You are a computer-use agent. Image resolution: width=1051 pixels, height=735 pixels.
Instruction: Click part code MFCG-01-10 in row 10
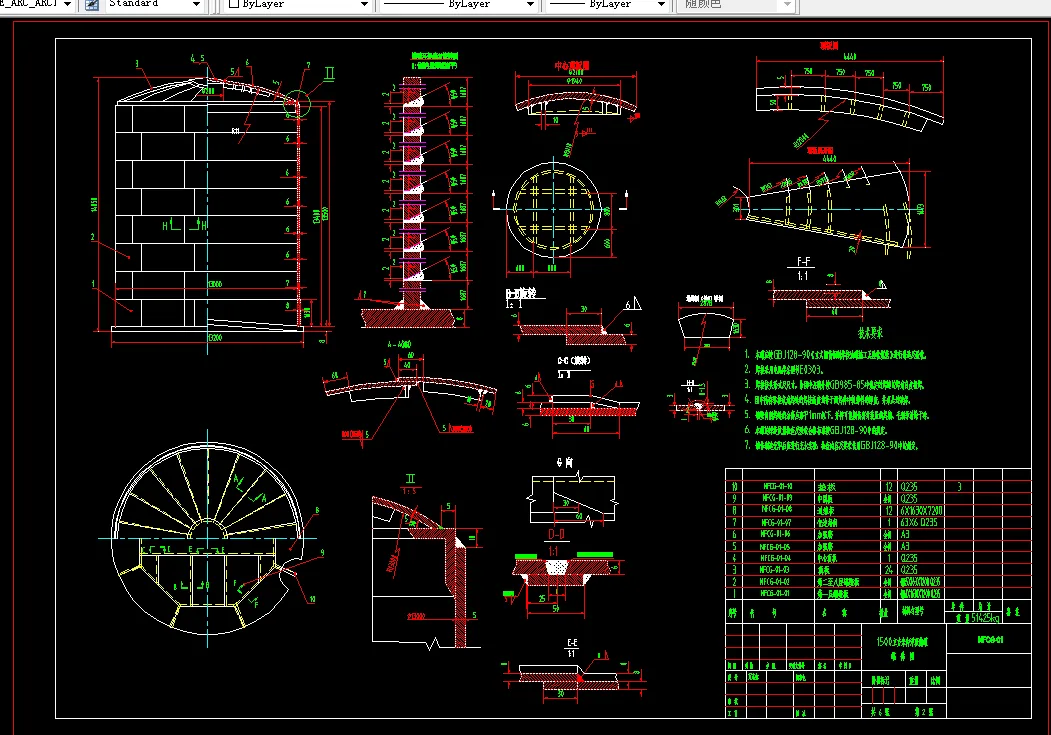(778, 486)
